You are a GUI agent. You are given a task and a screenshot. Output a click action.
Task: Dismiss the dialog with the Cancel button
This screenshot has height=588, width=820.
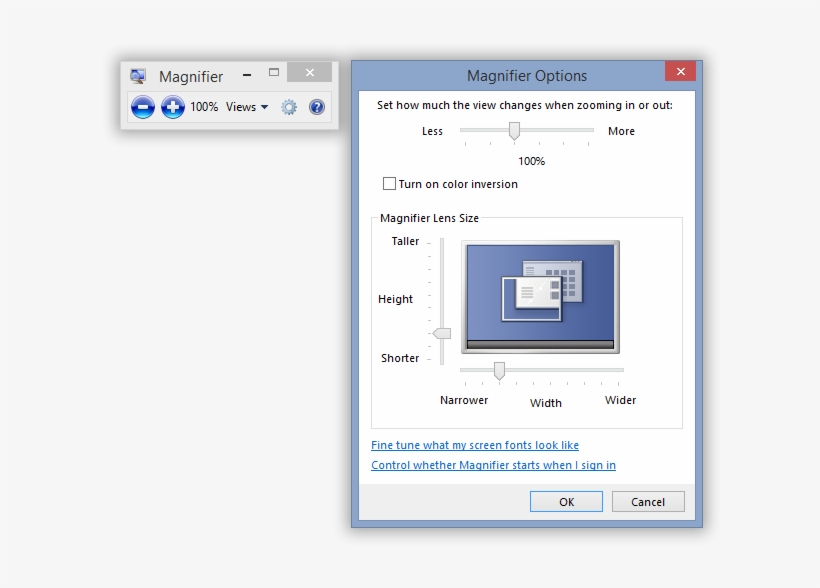point(648,501)
